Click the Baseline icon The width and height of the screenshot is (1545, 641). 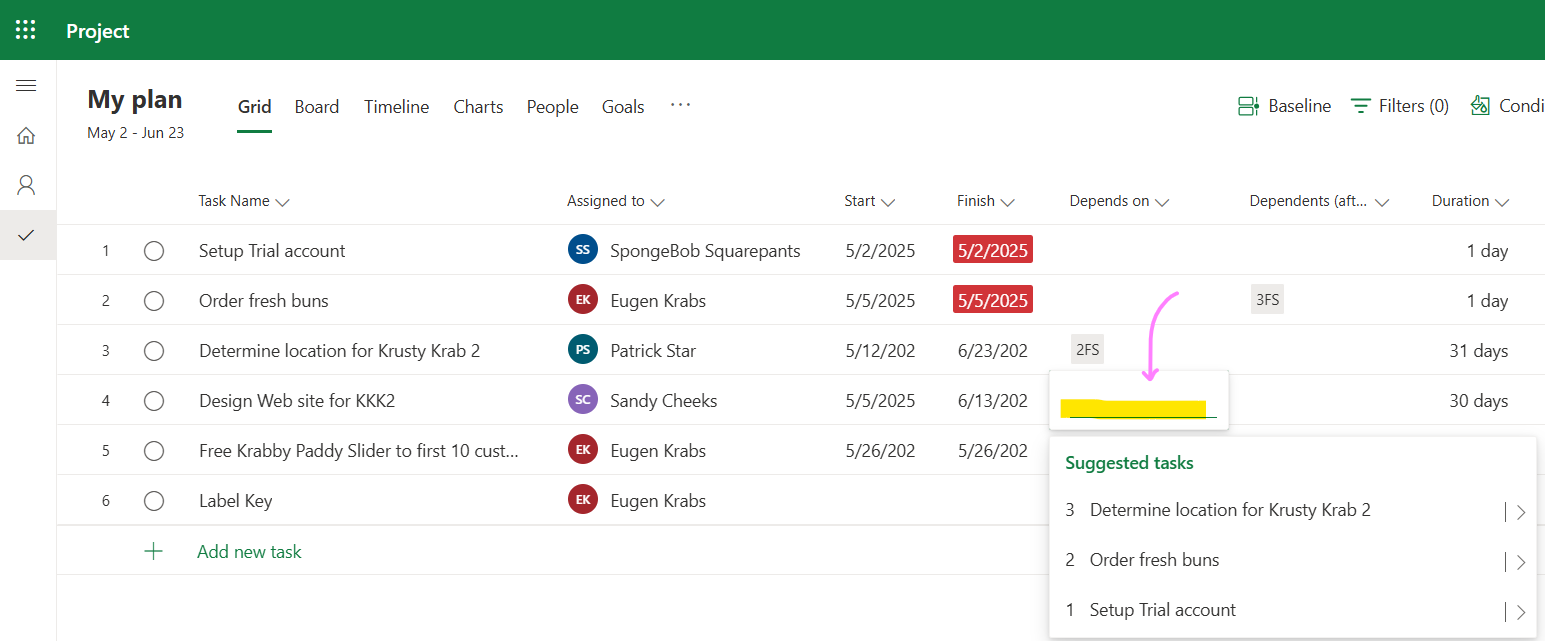point(1248,106)
